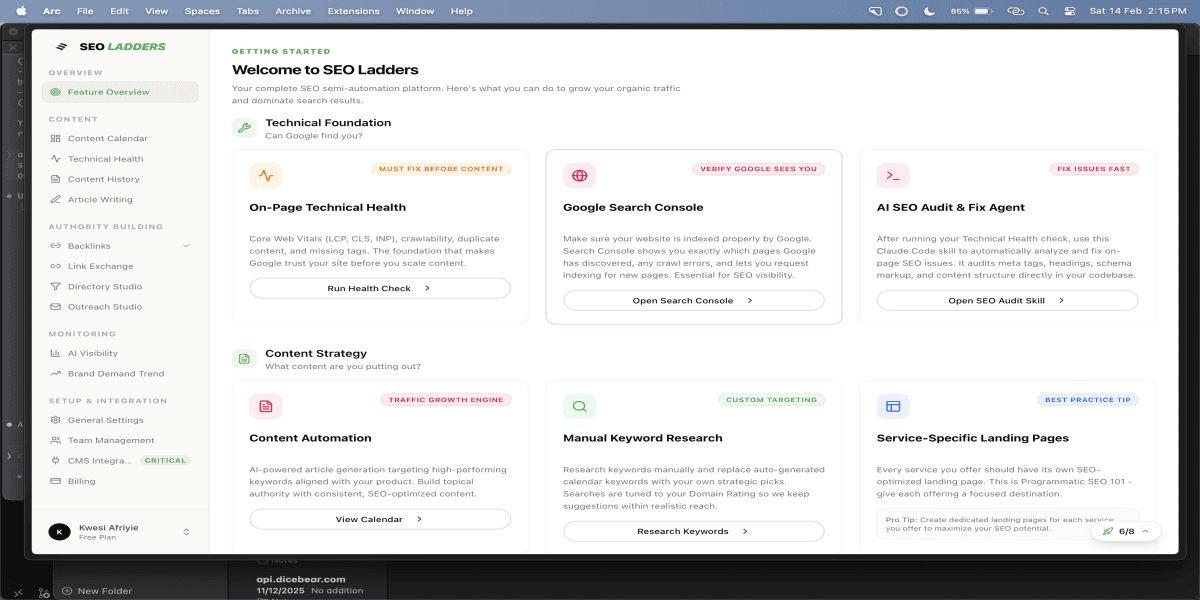Click the Content Automation document icon
Viewport: 1200px width, 600px height.
pyautogui.click(x=266, y=406)
